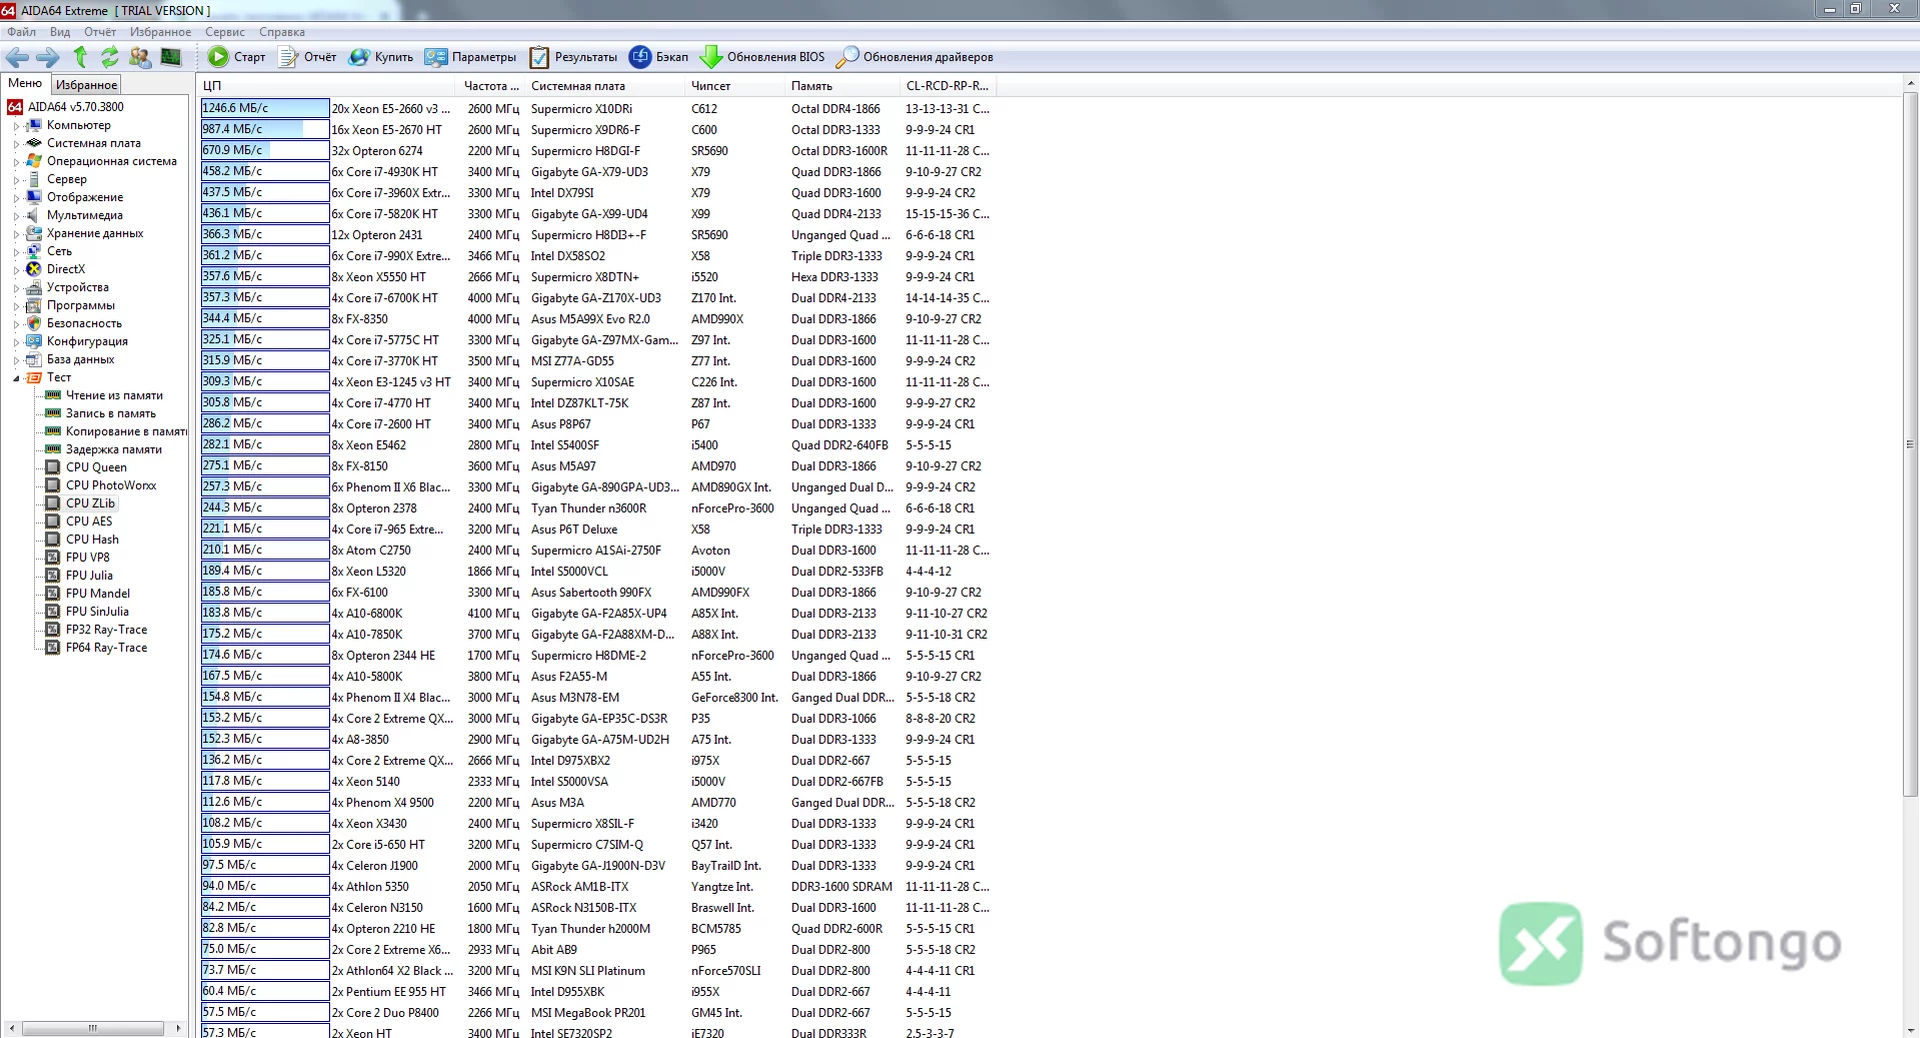1920x1038 pixels.
Task: Open BIOS updates via green arrow icon
Action: point(711,57)
